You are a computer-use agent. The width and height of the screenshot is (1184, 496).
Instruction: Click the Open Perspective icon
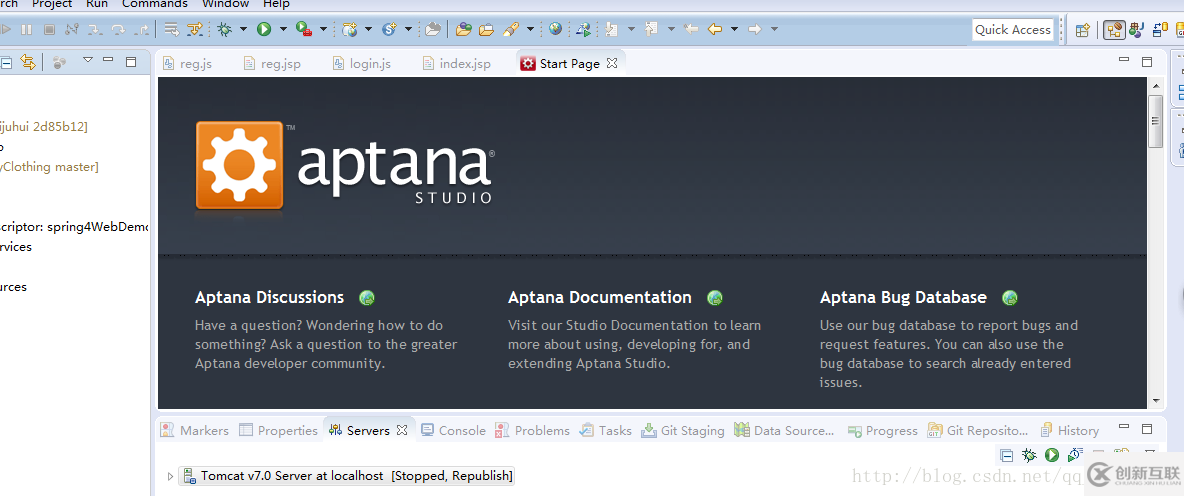click(x=1083, y=30)
